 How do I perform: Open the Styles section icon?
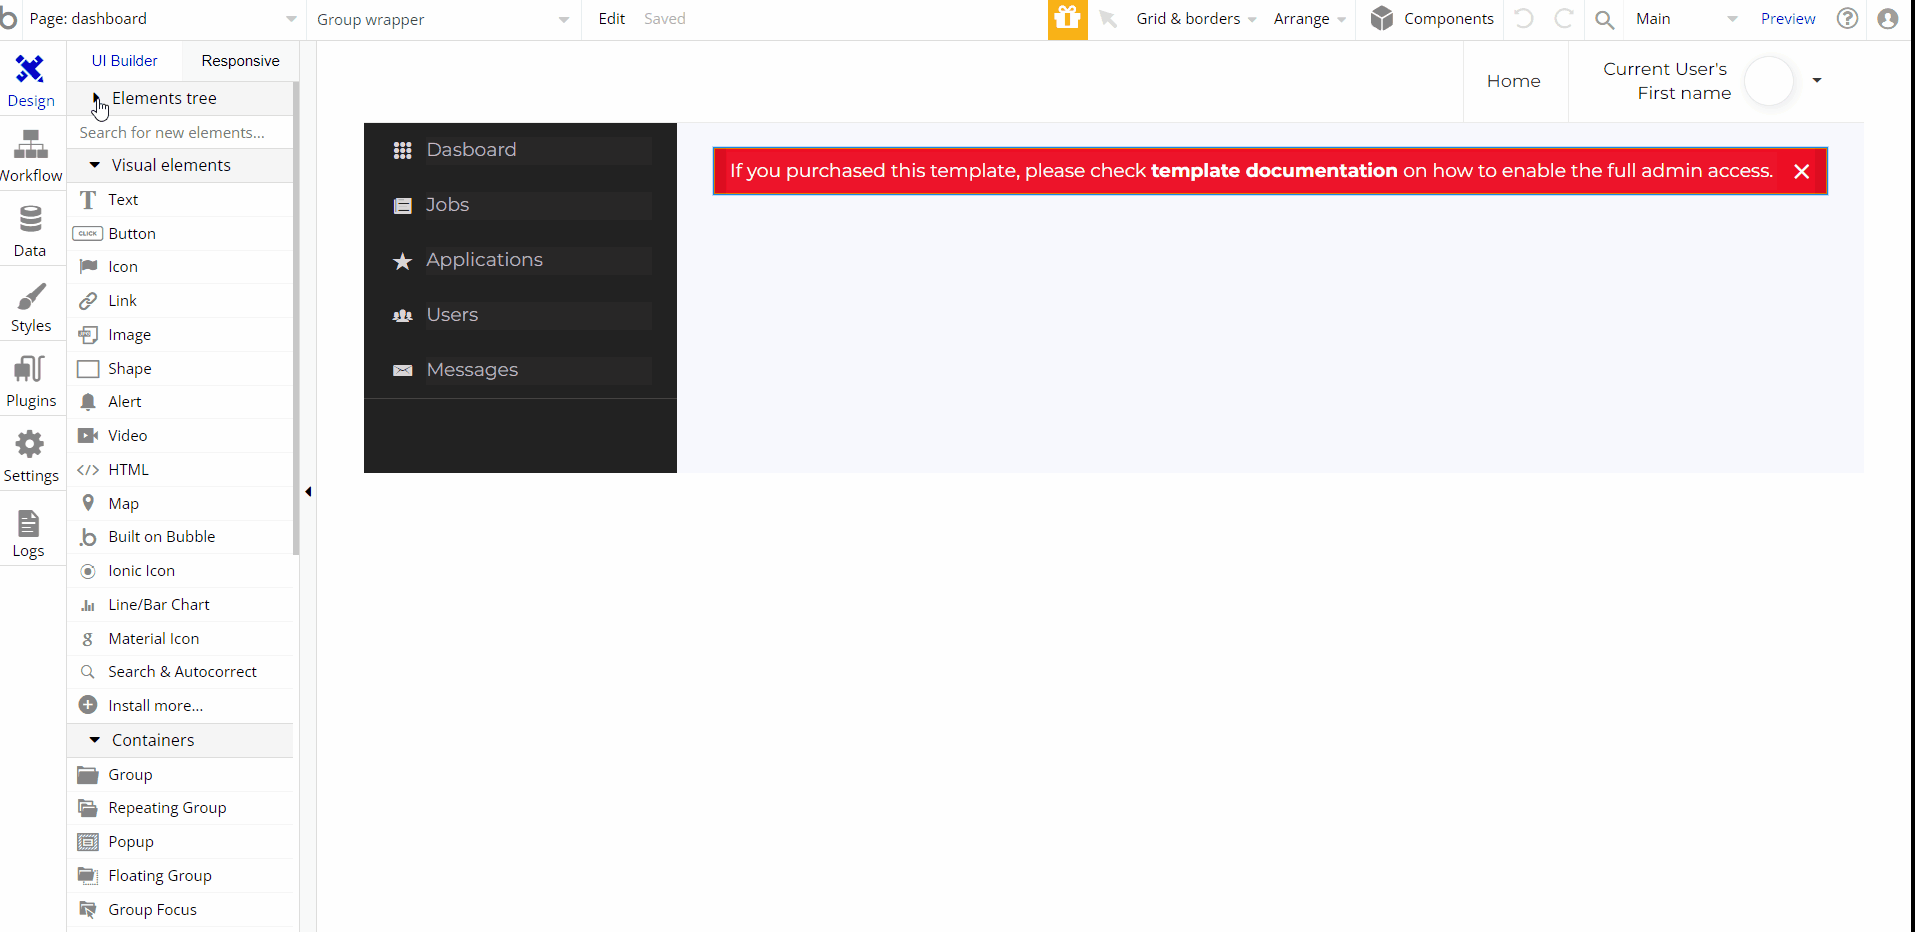tap(31, 296)
